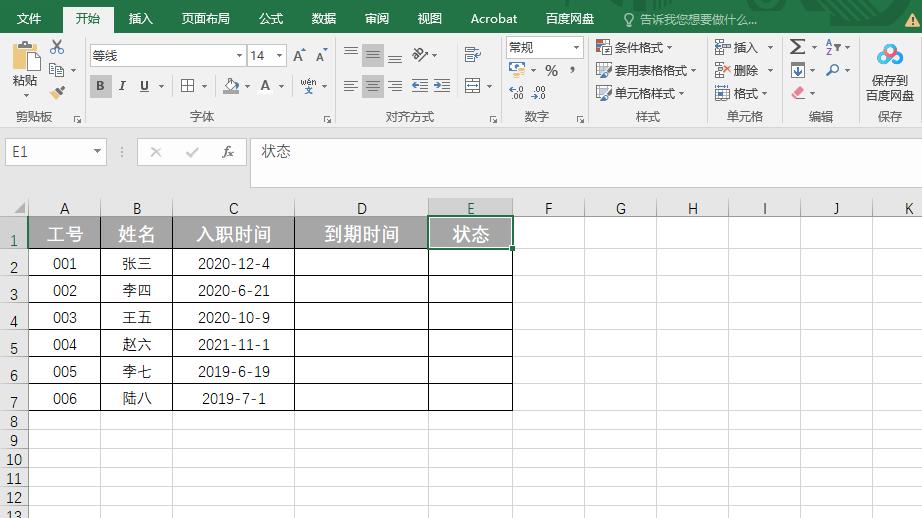
Task: Decrease font size with small A
Action: click(321, 55)
